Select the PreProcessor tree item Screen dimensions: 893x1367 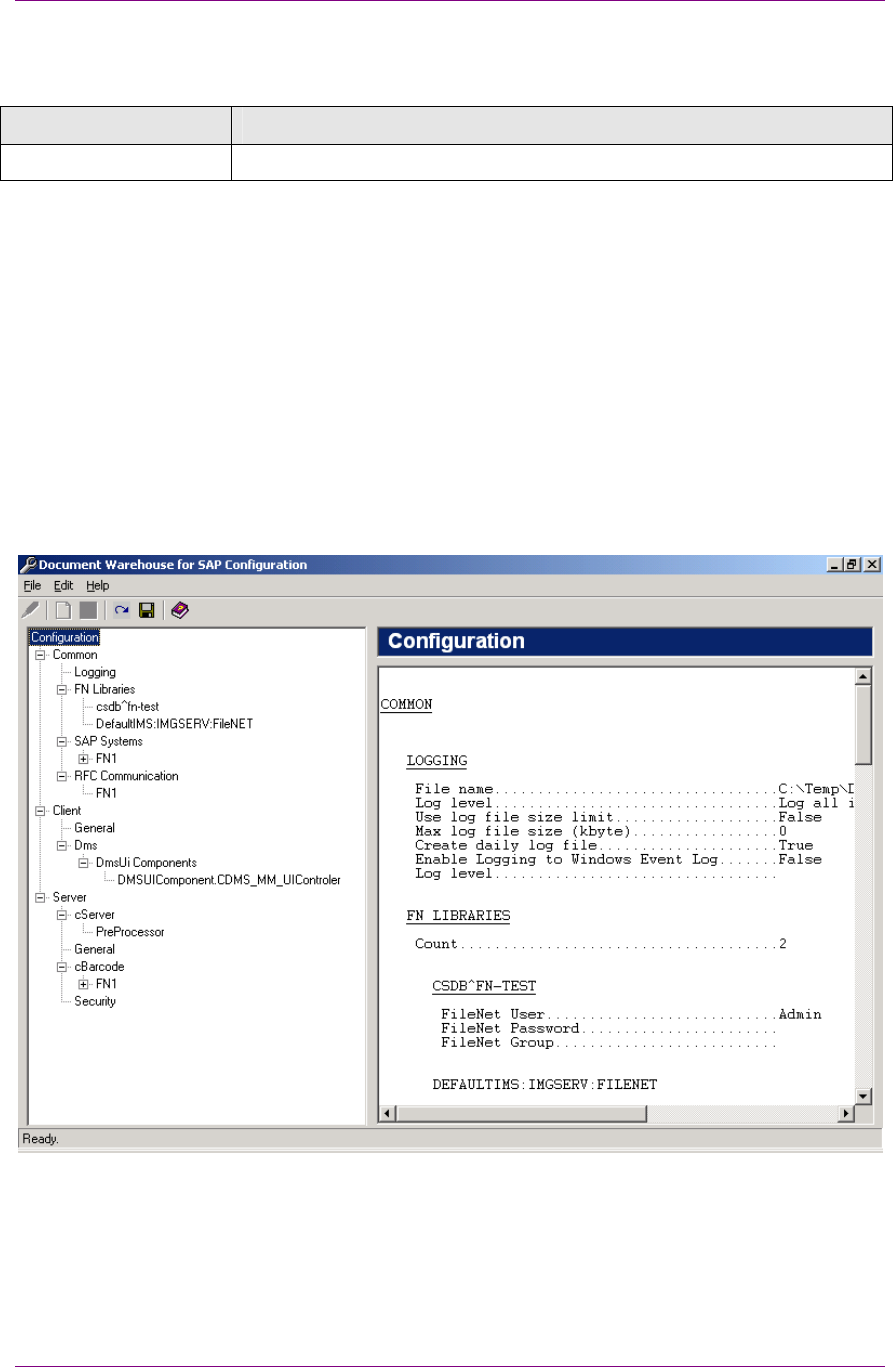tap(130, 932)
